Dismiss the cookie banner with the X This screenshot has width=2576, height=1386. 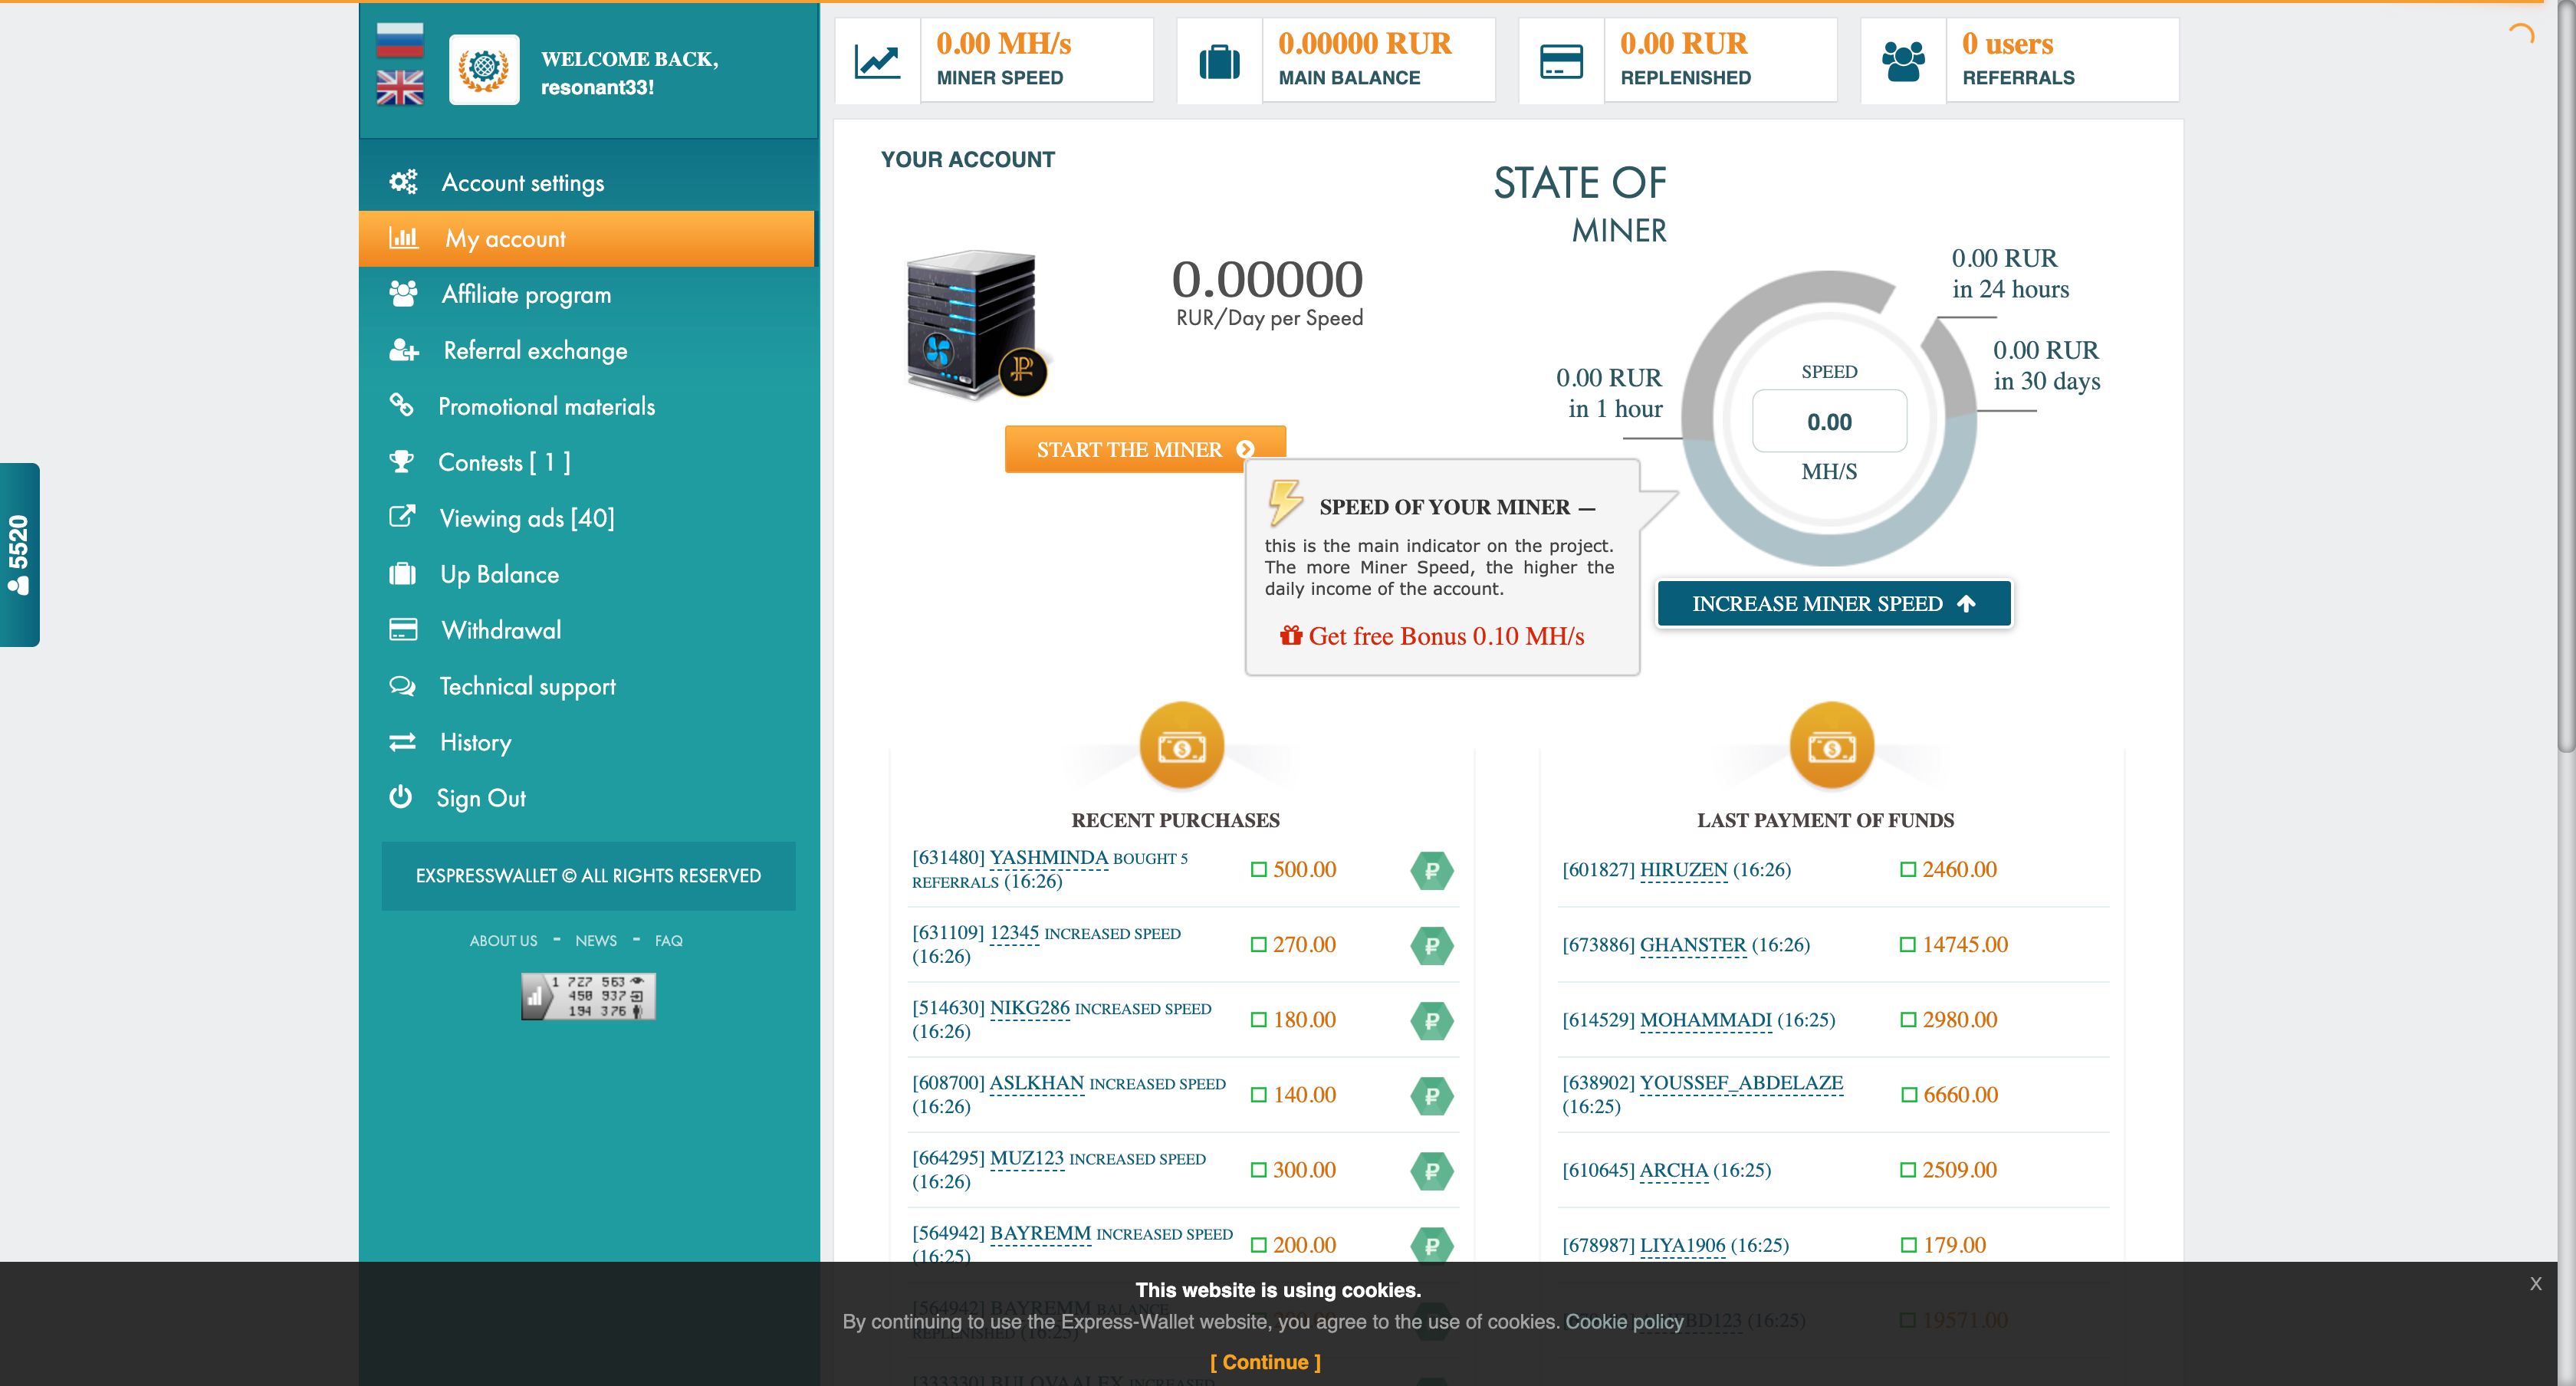click(2535, 1283)
